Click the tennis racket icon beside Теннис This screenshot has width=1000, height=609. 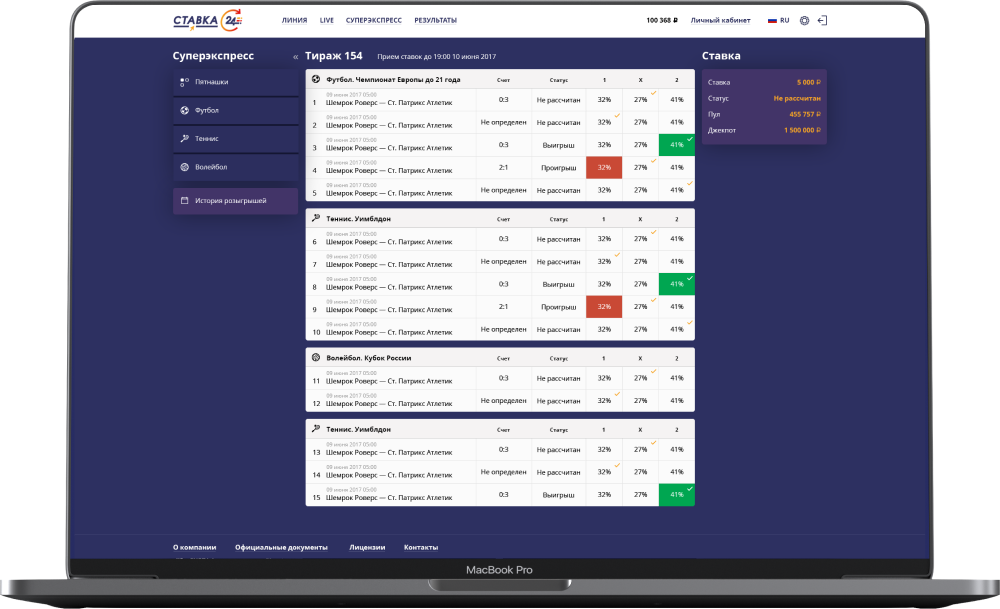point(185,139)
